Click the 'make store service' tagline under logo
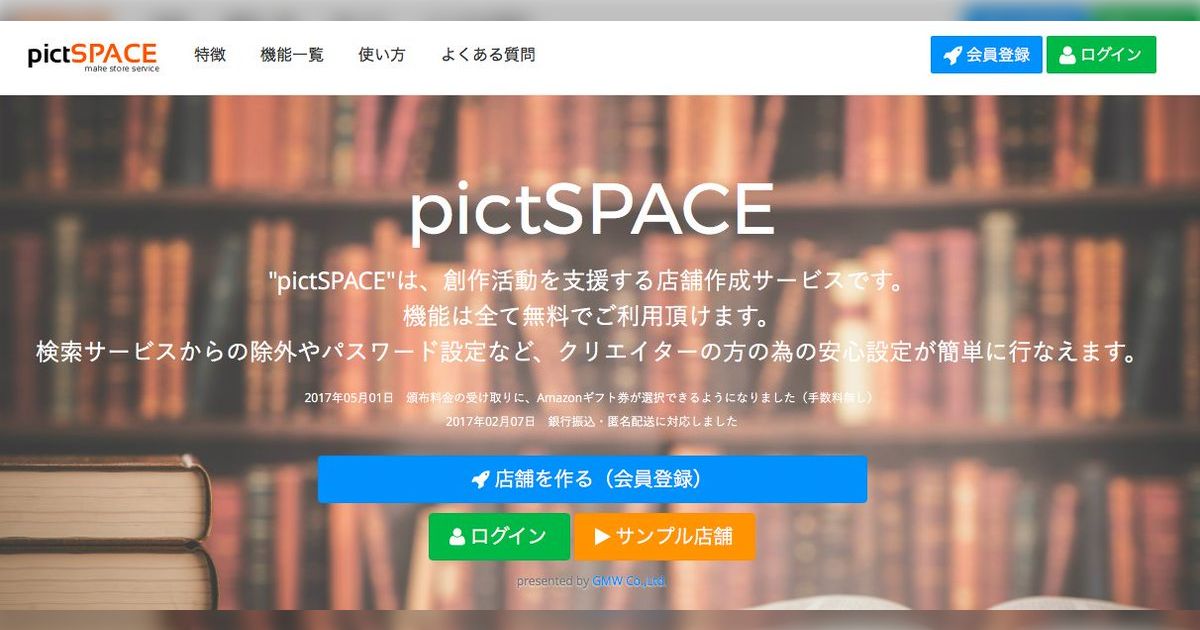This screenshot has height=630, width=1200. pyautogui.click(x=121, y=69)
